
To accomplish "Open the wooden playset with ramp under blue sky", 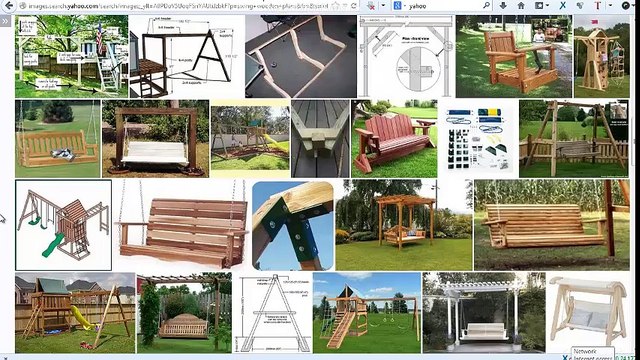I will click(367, 313).
